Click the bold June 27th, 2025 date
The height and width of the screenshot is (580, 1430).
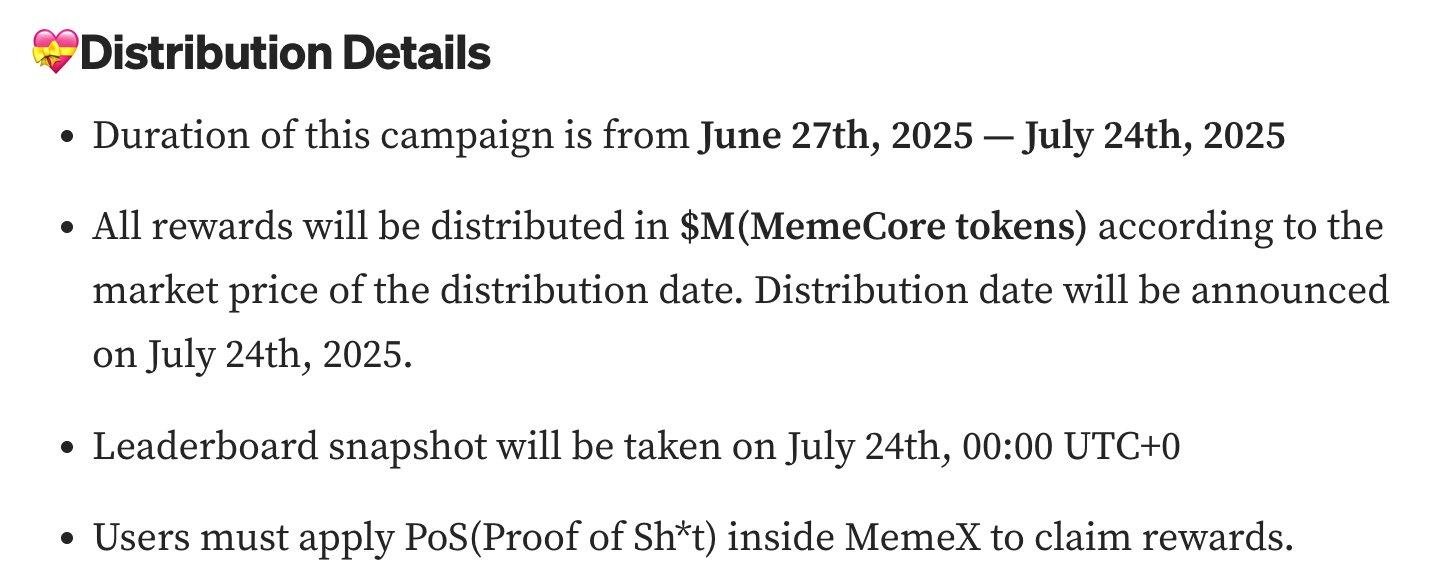click(x=835, y=134)
